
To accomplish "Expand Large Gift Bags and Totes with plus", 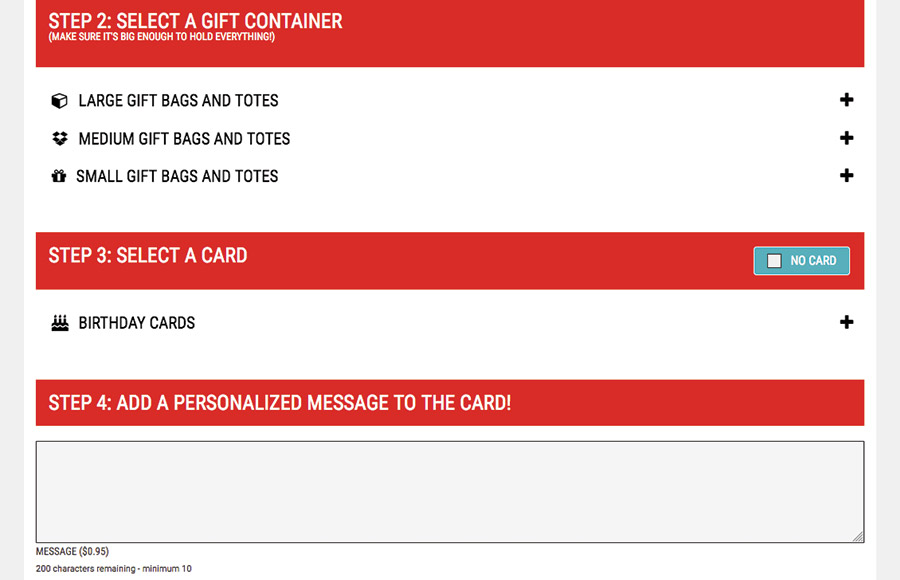I will coord(846,100).
